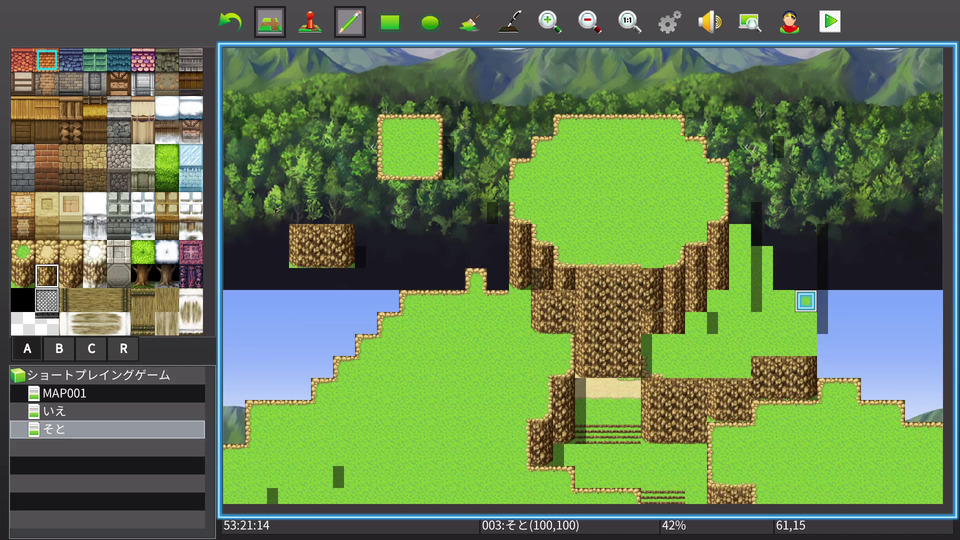This screenshot has height=540, width=960.
Task: Click the small floating grass island on the map
Action: point(410,148)
